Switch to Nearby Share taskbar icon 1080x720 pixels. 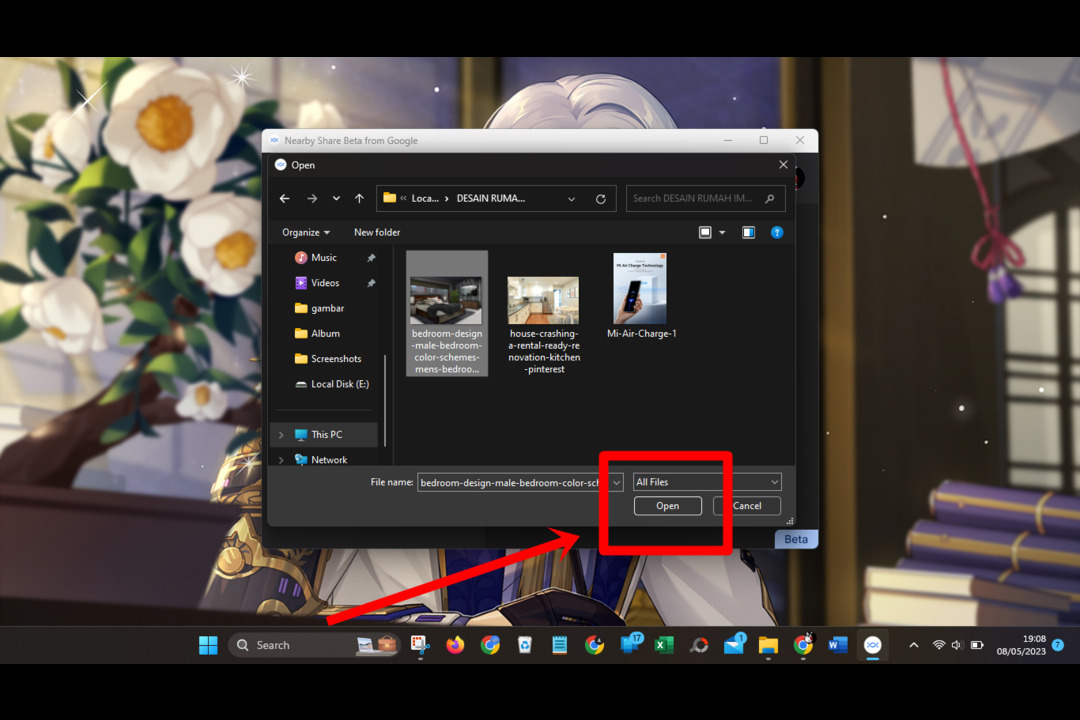point(873,646)
